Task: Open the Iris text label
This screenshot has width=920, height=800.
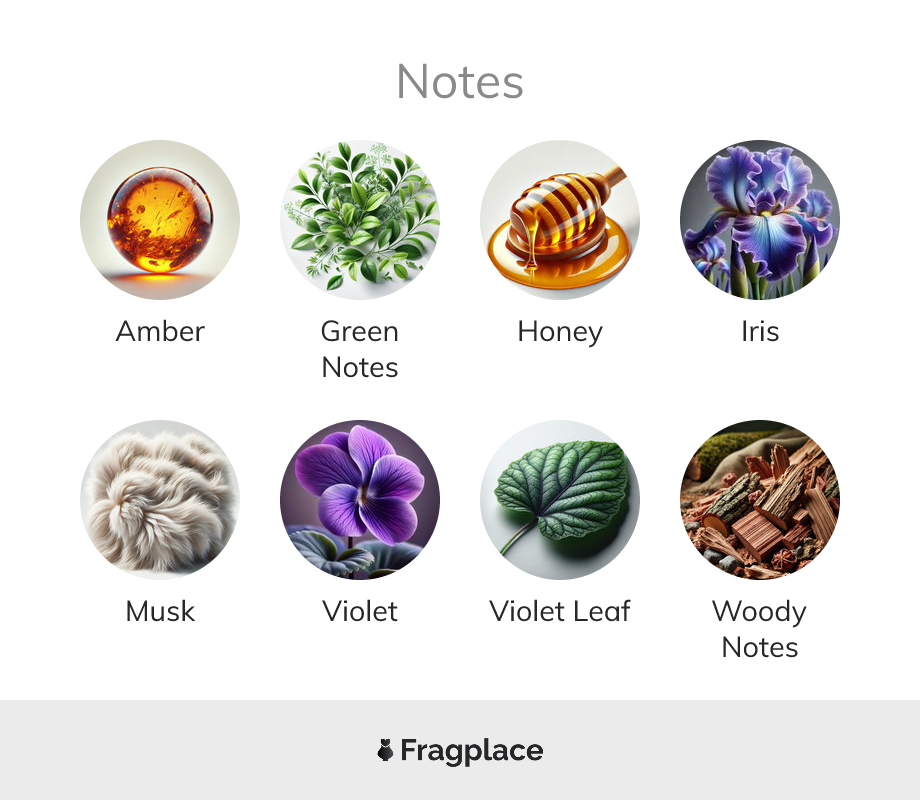Action: click(x=760, y=331)
